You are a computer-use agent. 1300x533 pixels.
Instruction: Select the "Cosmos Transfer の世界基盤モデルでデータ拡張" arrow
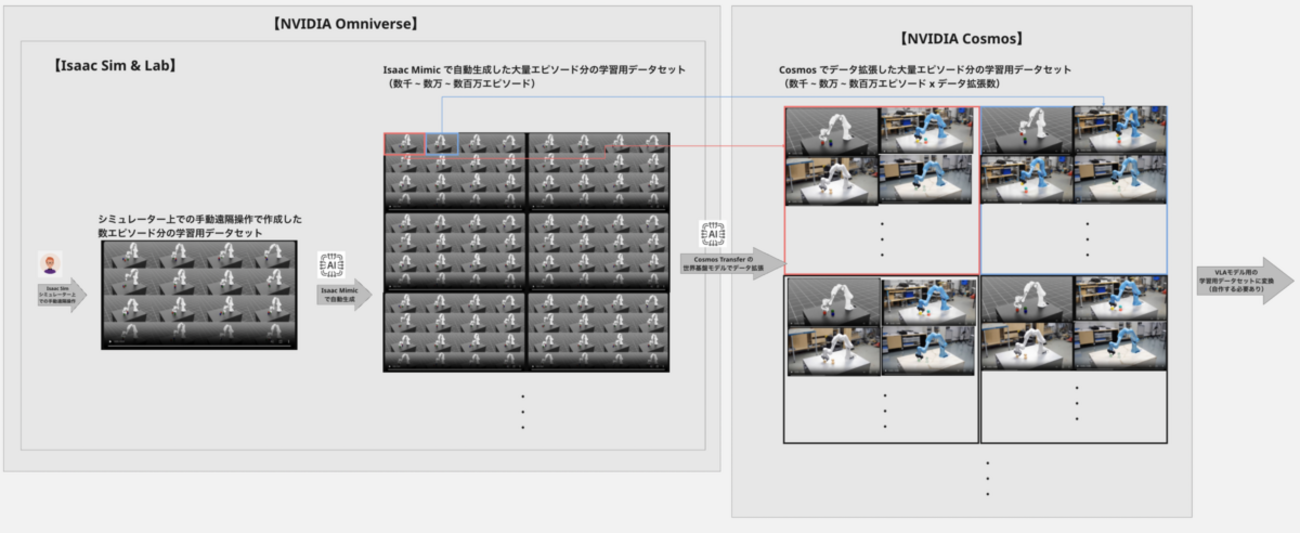tap(733, 264)
